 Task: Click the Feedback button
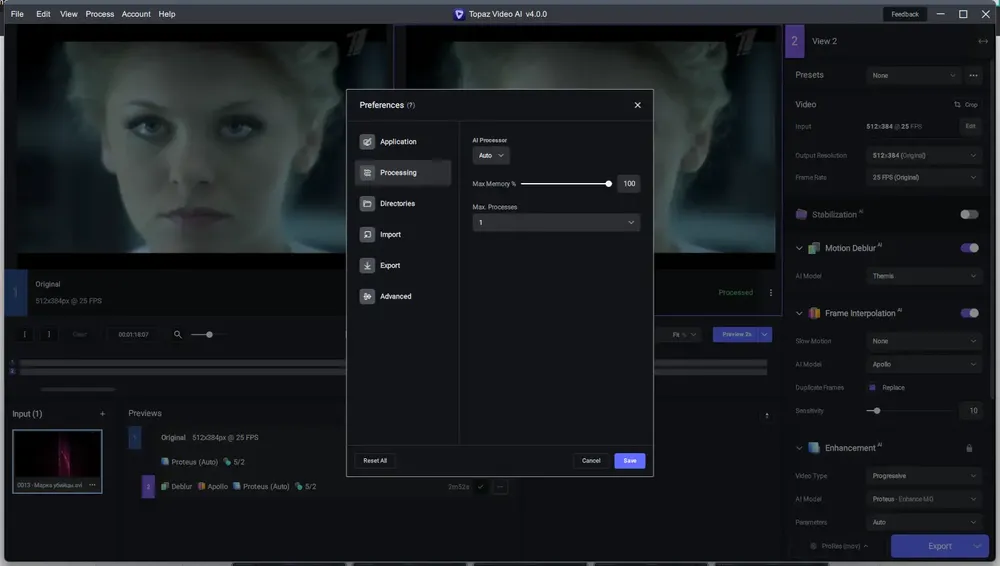click(904, 14)
